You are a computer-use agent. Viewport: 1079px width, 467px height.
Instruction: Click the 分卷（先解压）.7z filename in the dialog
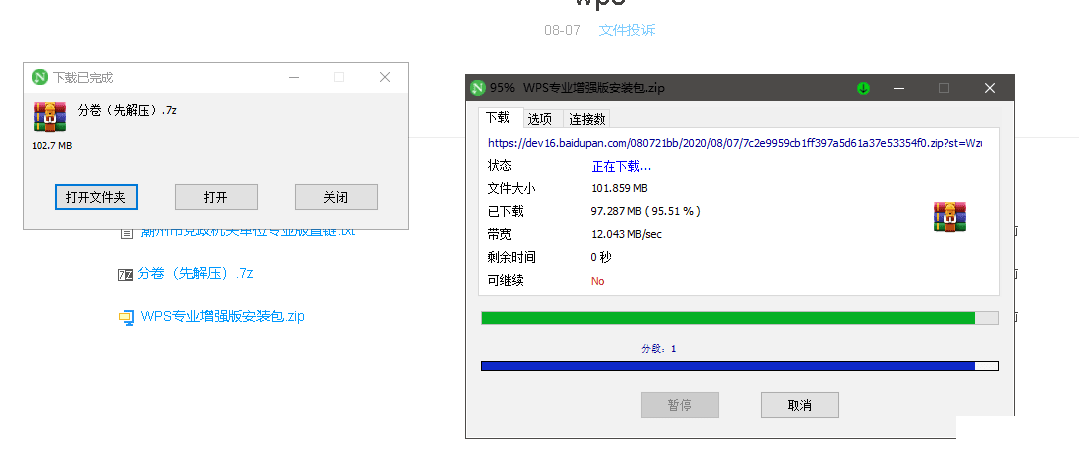(x=127, y=110)
